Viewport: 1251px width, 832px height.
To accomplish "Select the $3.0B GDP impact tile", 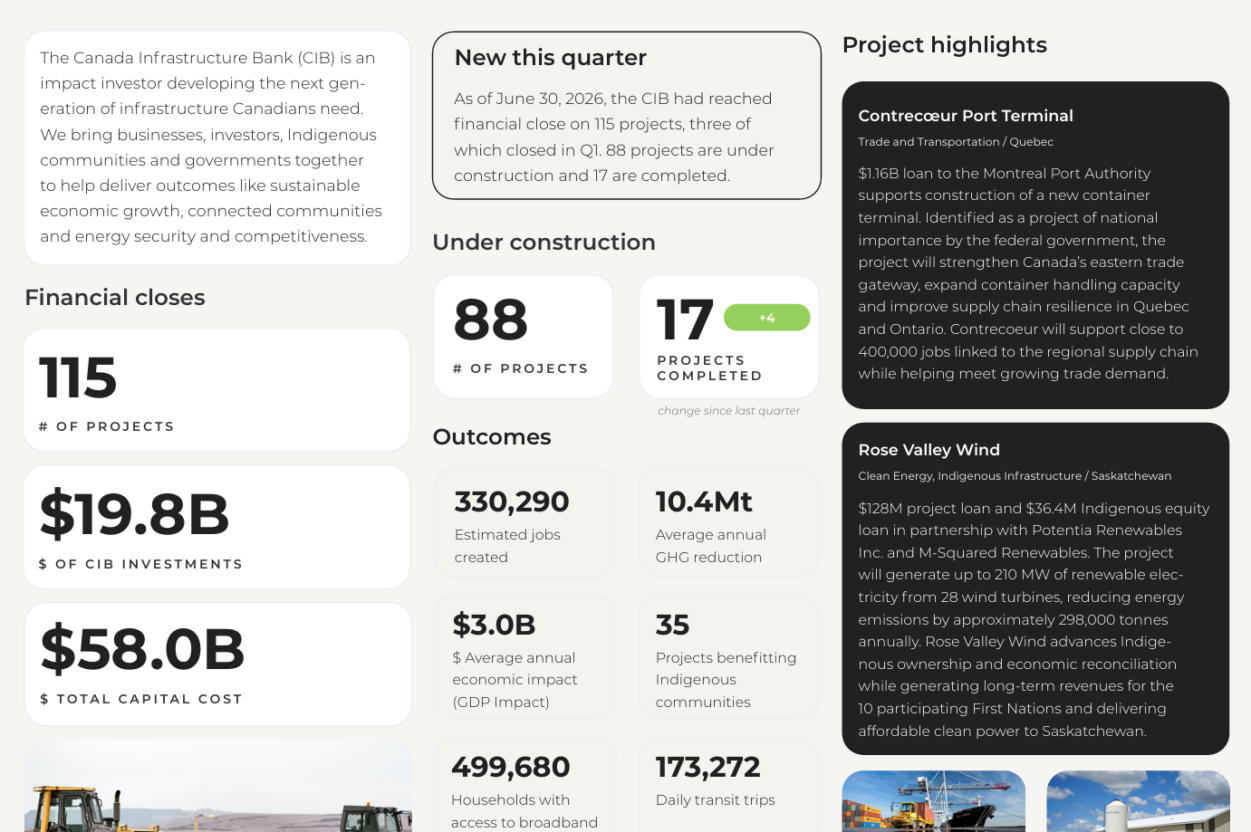I will pos(525,657).
